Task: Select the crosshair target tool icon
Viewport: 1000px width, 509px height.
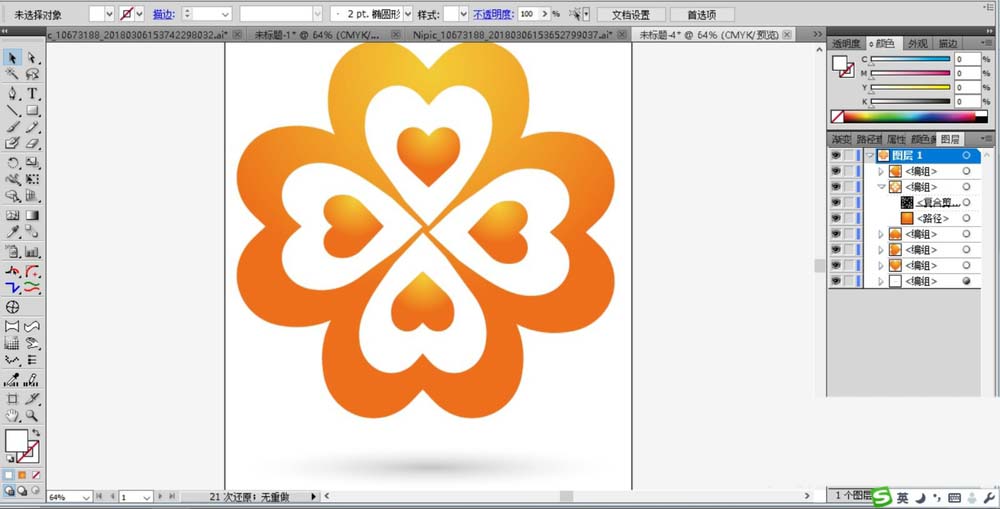Action: [x=12, y=307]
